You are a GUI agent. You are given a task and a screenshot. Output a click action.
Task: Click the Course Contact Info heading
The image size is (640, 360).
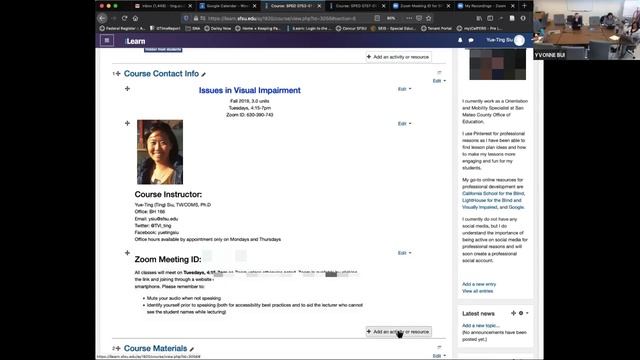point(161,74)
